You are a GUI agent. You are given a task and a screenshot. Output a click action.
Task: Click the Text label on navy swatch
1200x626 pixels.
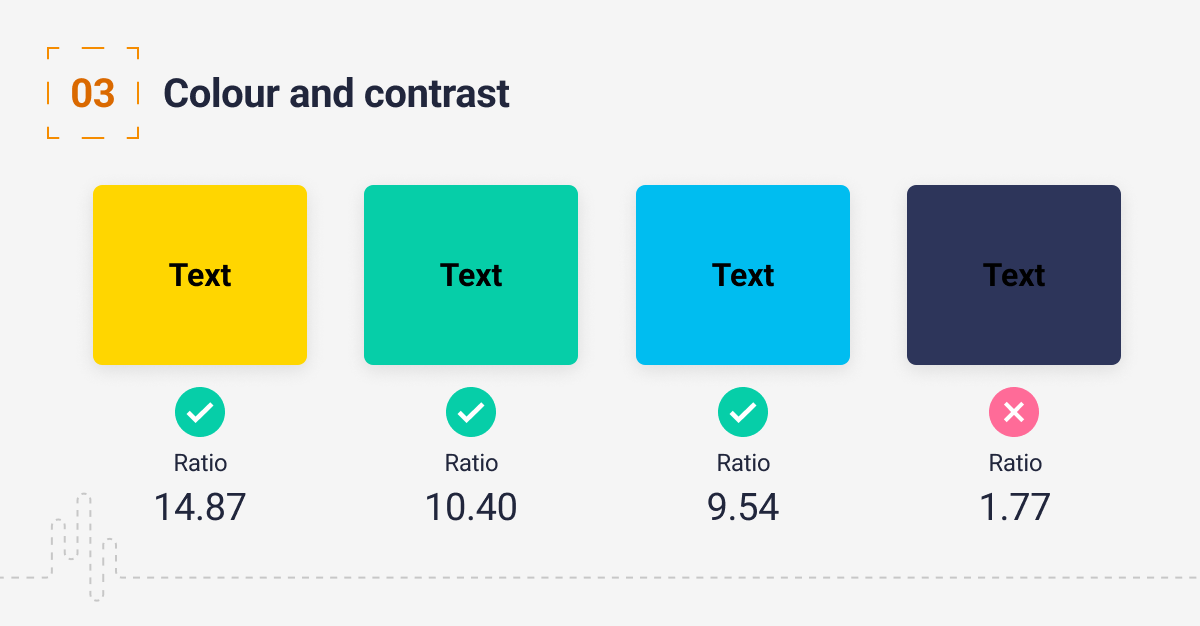(1014, 275)
